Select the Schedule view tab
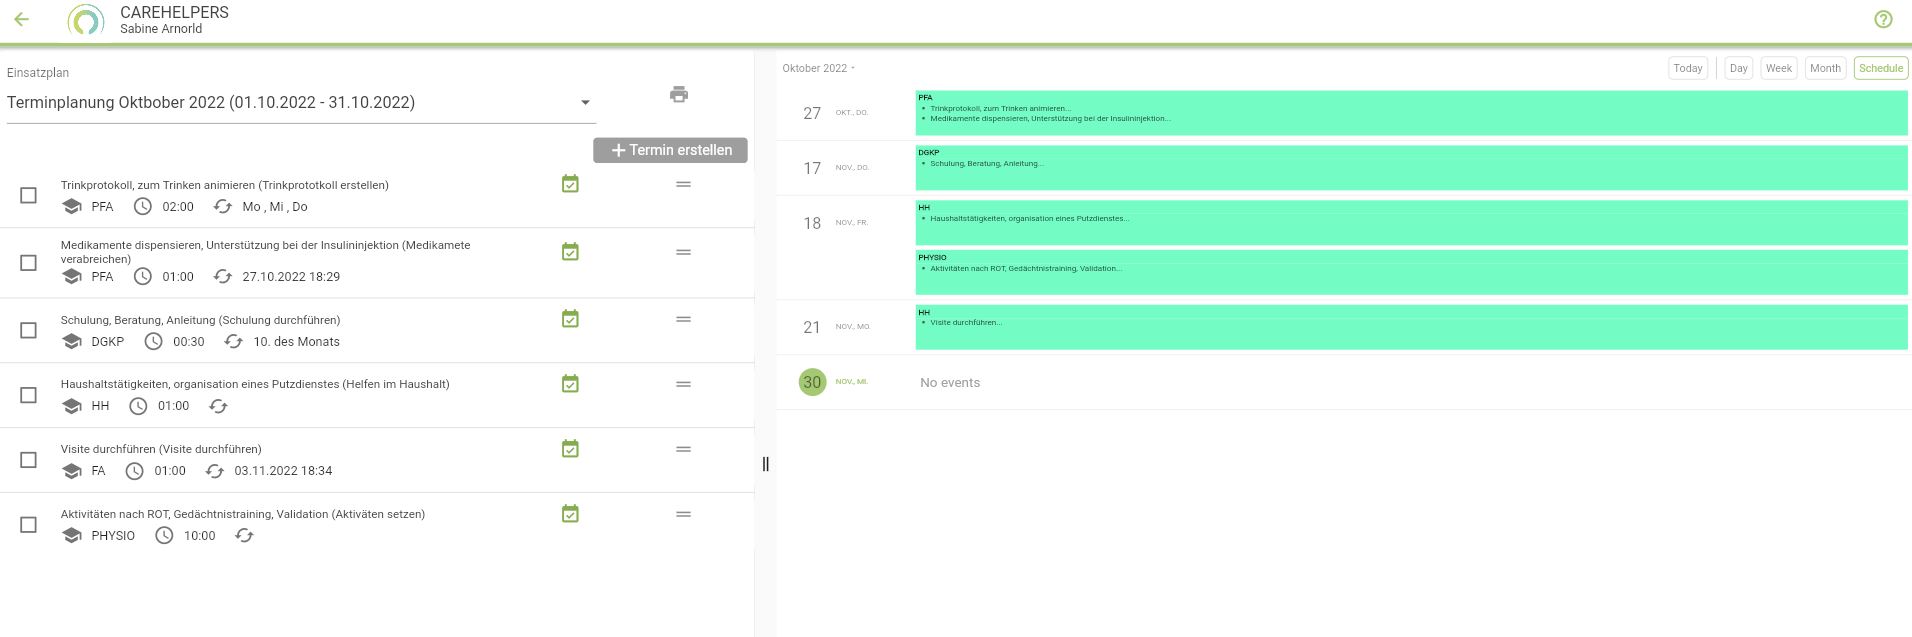This screenshot has height=637, width=1912. (1880, 68)
